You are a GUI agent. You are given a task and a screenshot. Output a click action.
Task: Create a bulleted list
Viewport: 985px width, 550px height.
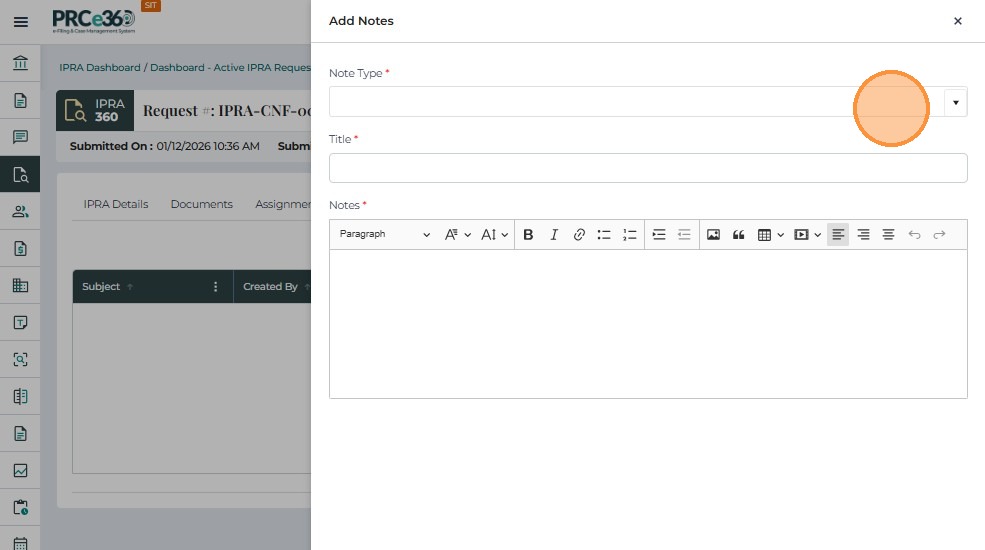tap(604, 234)
